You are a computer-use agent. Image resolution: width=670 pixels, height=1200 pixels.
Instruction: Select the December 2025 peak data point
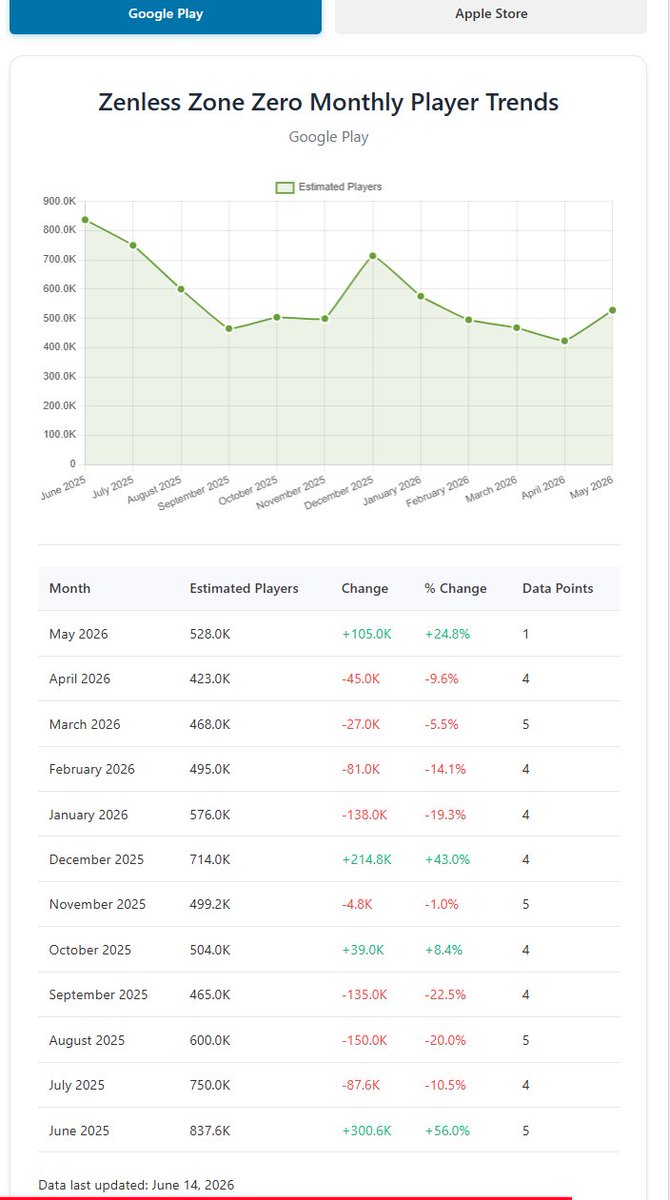pos(373,256)
